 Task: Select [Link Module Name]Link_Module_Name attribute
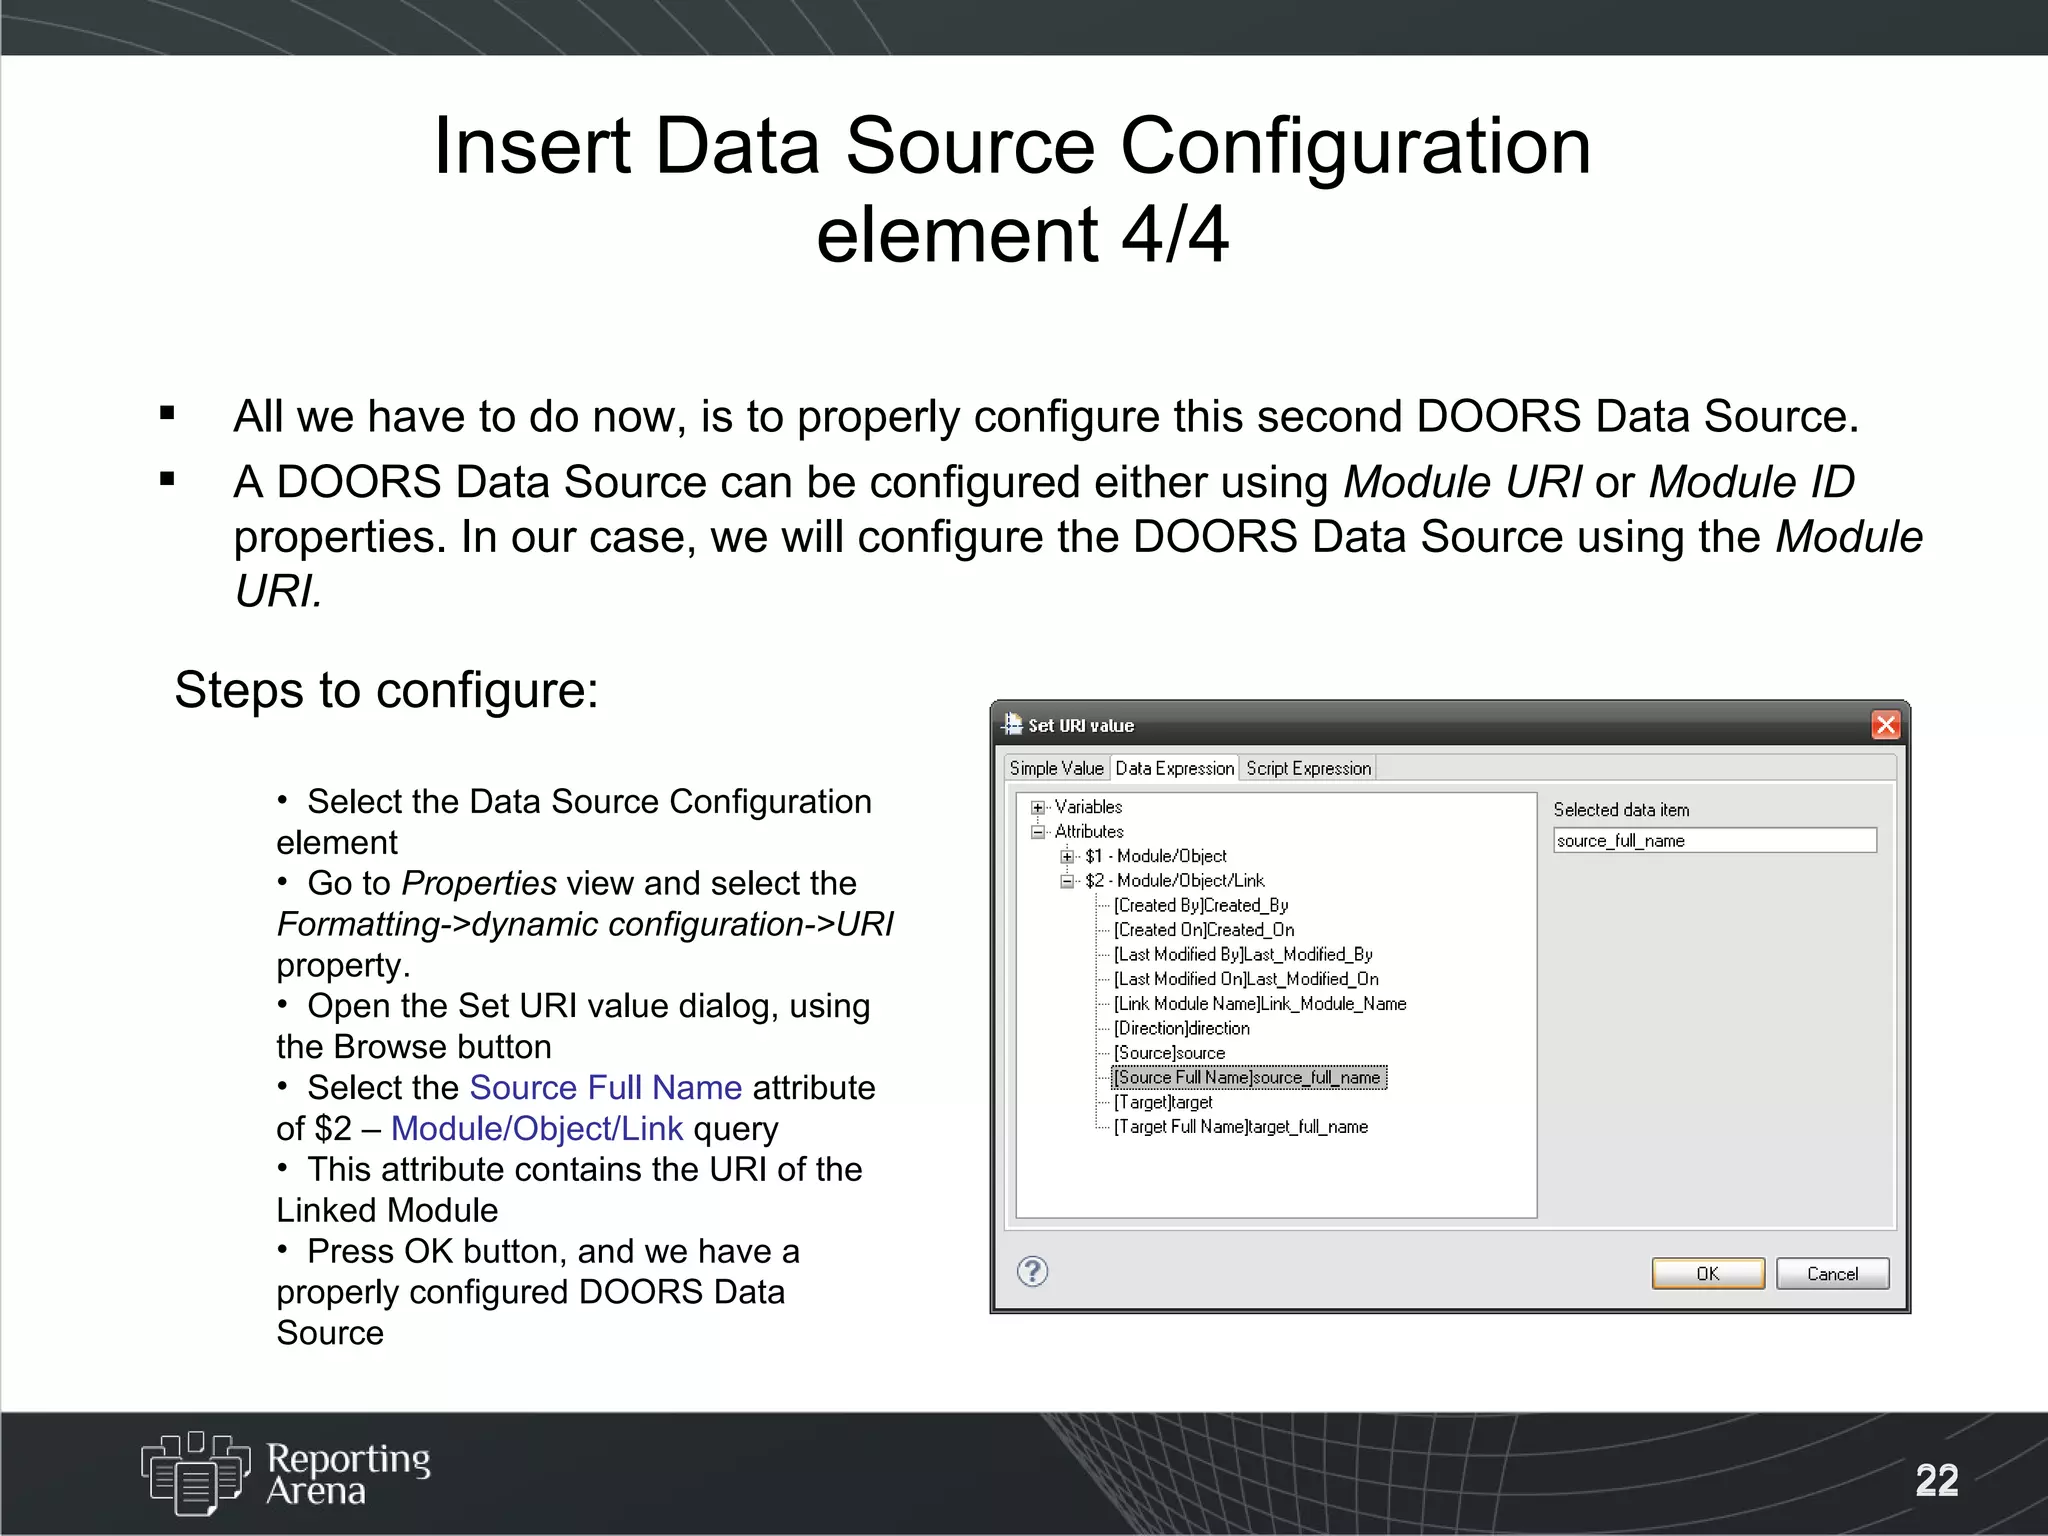[x=1260, y=1004]
